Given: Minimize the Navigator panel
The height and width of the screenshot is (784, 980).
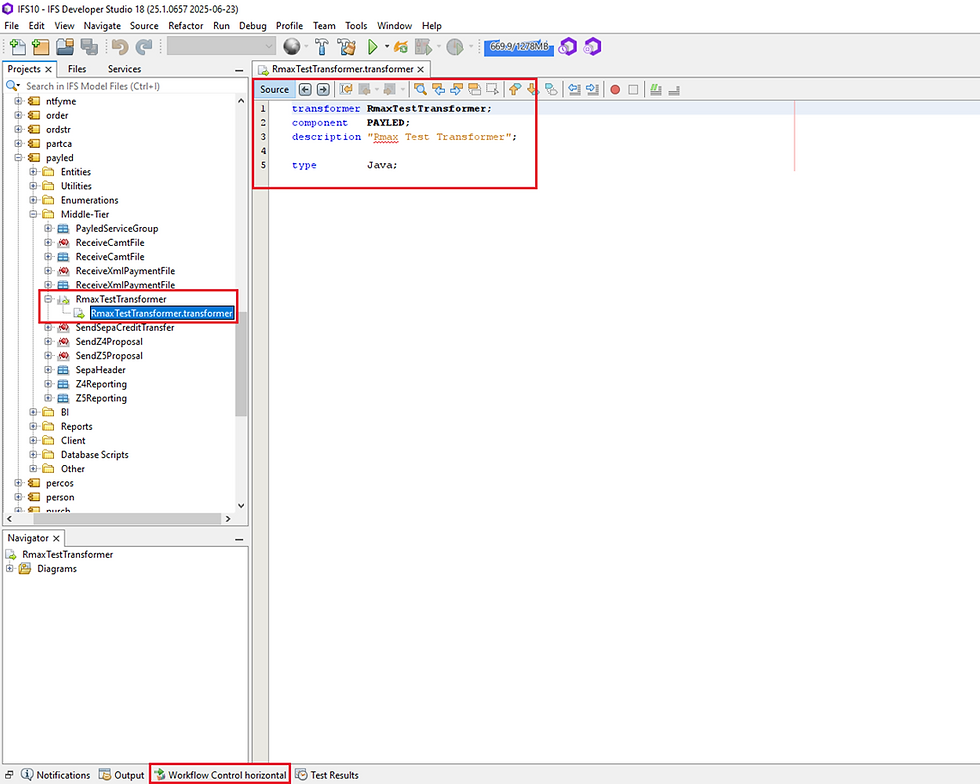Looking at the screenshot, I should click(239, 539).
